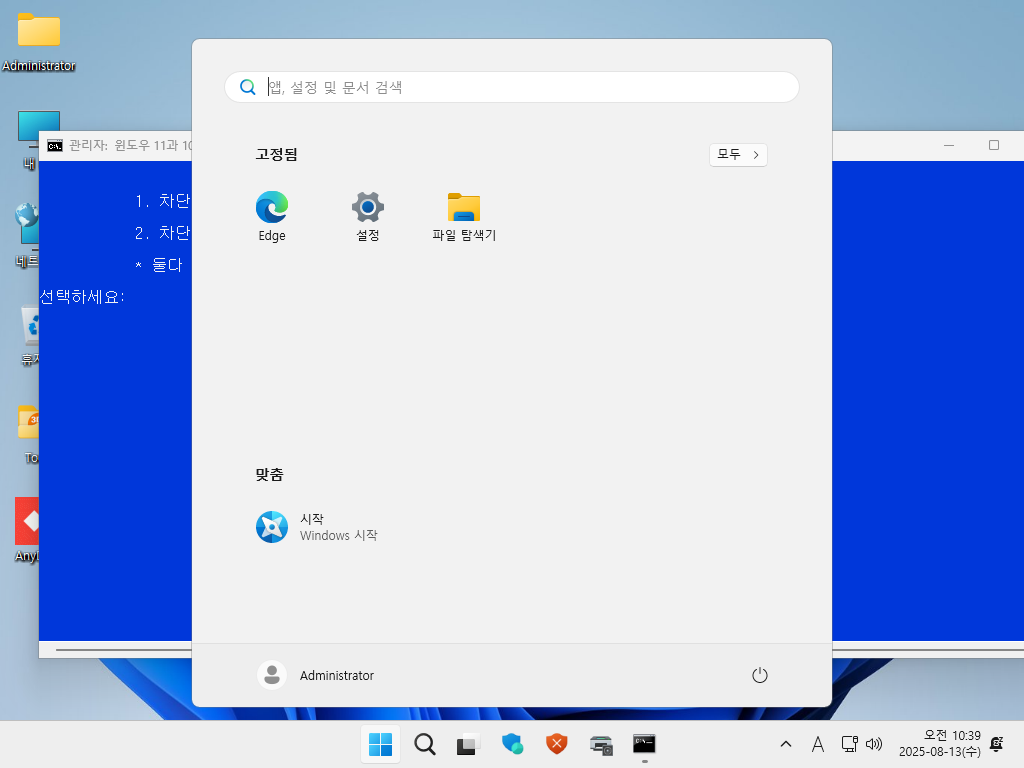Click the Windows Start button on taskbar
Screen dimensions: 1024x768
380,744
